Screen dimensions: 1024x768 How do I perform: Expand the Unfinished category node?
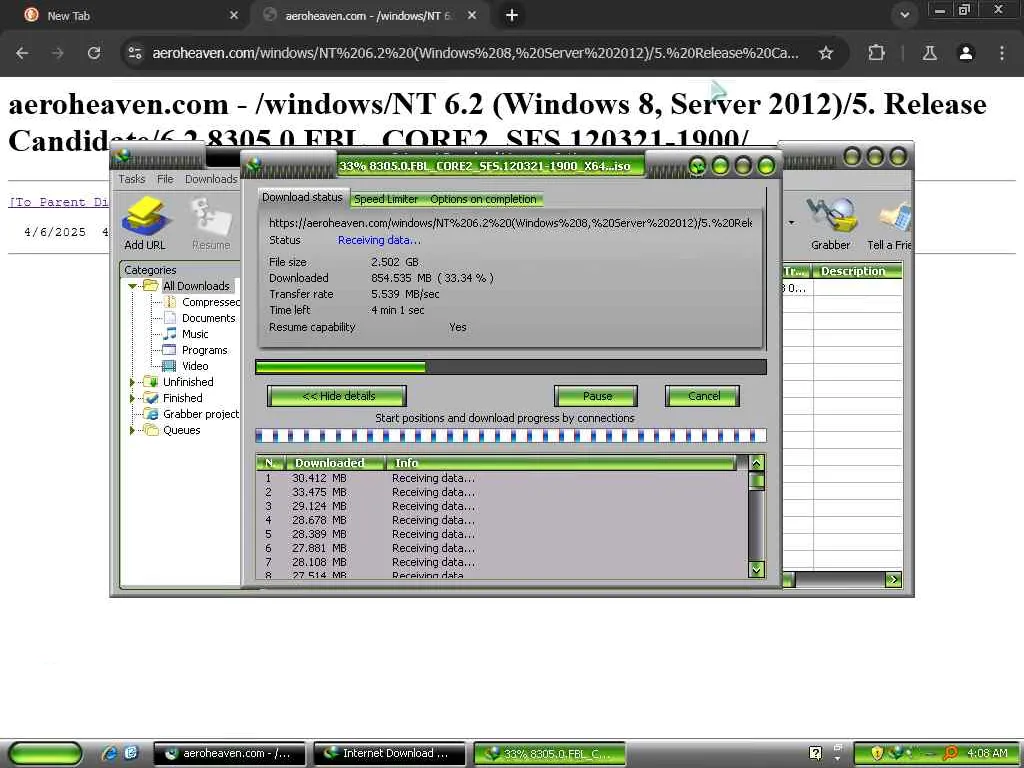click(x=132, y=382)
